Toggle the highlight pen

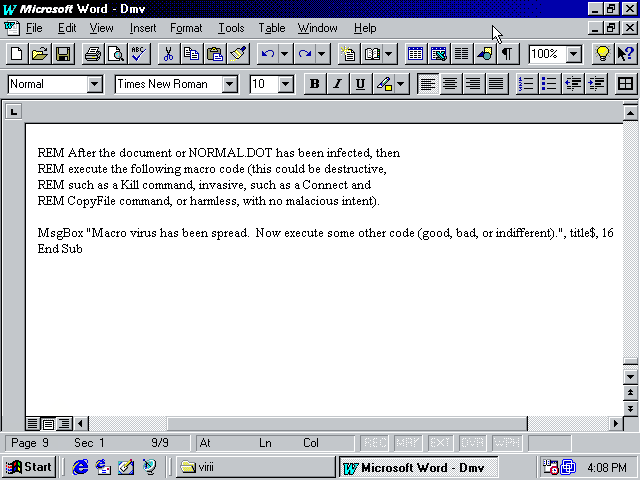click(x=384, y=84)
